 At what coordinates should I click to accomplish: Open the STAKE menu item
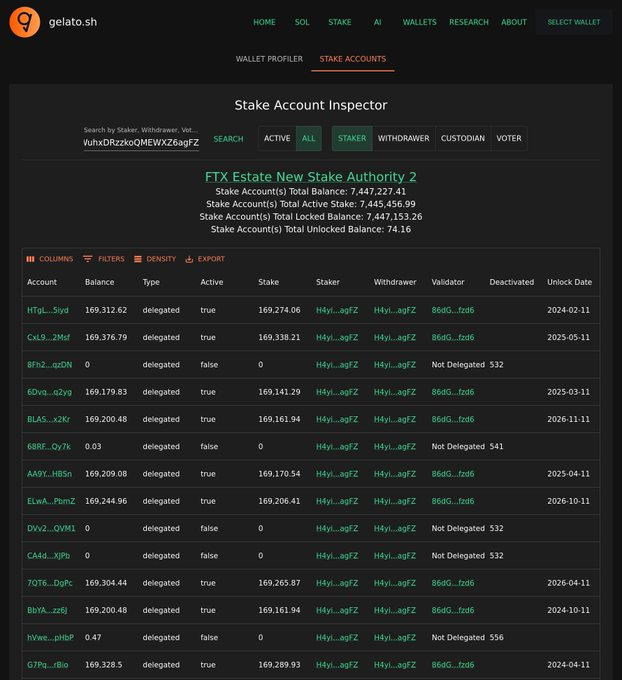(x=340, y=22)
